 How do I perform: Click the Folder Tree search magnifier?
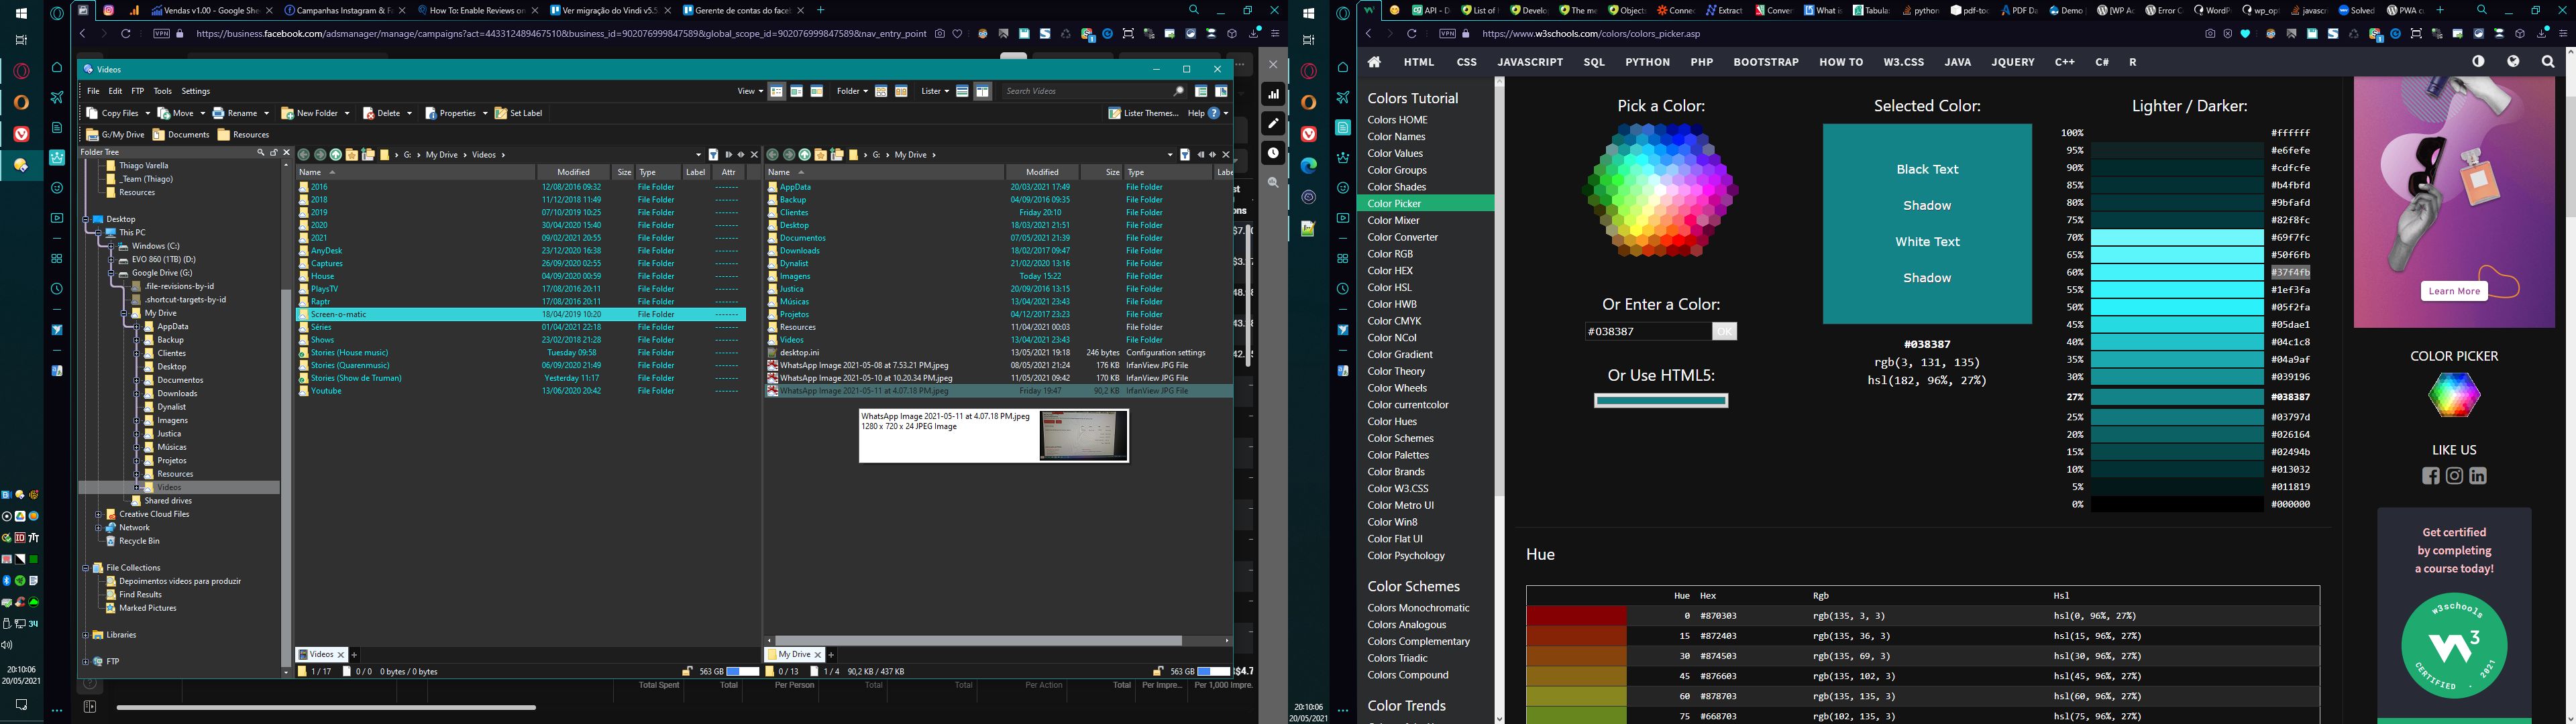pos(260,153)
